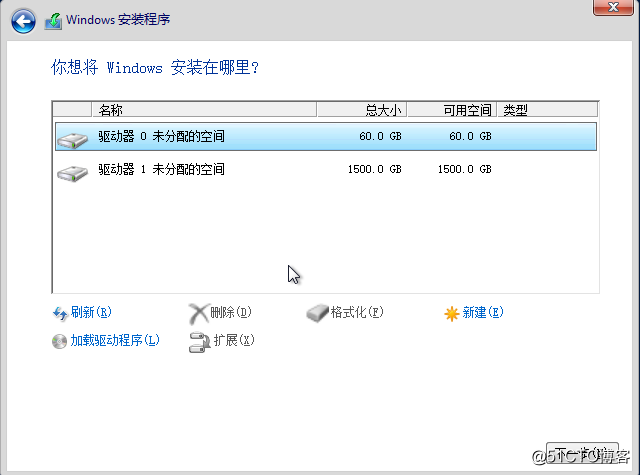Click the format drive icon

(317, 313)
